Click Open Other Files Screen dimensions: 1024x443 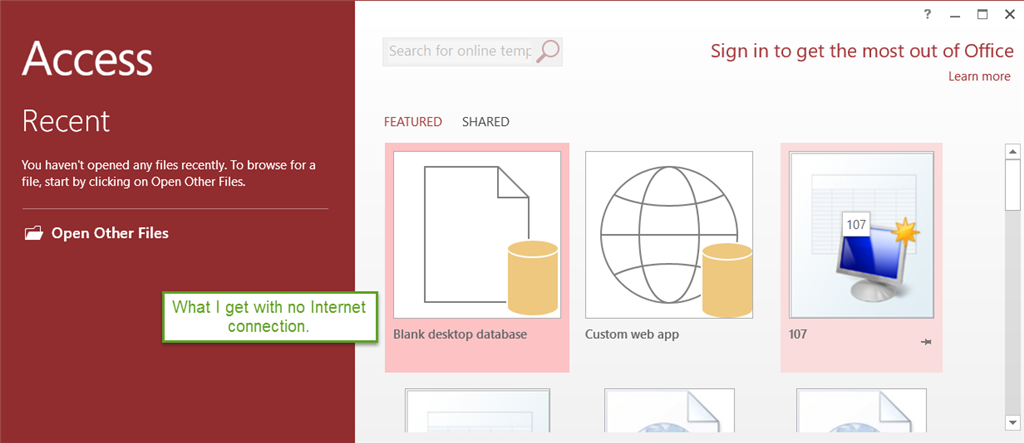110,233
